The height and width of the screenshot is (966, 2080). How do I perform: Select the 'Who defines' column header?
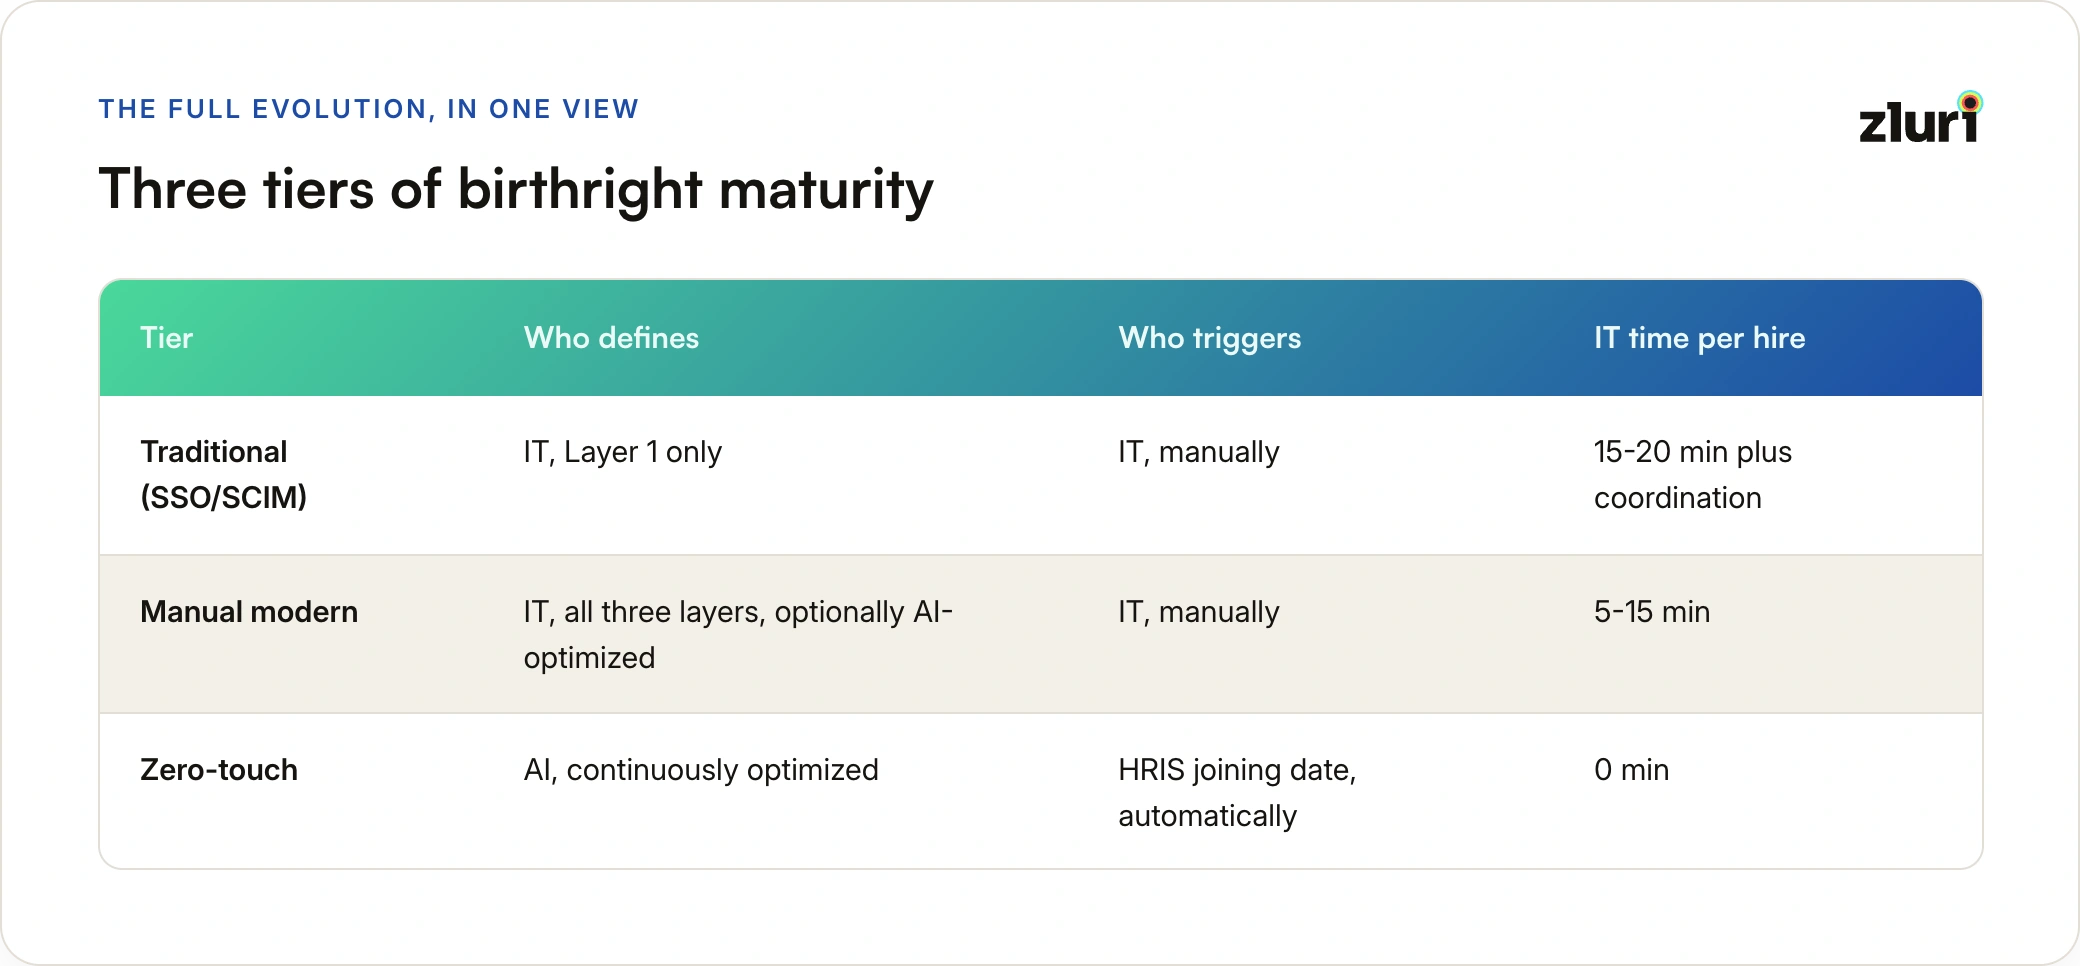[611, 338]
